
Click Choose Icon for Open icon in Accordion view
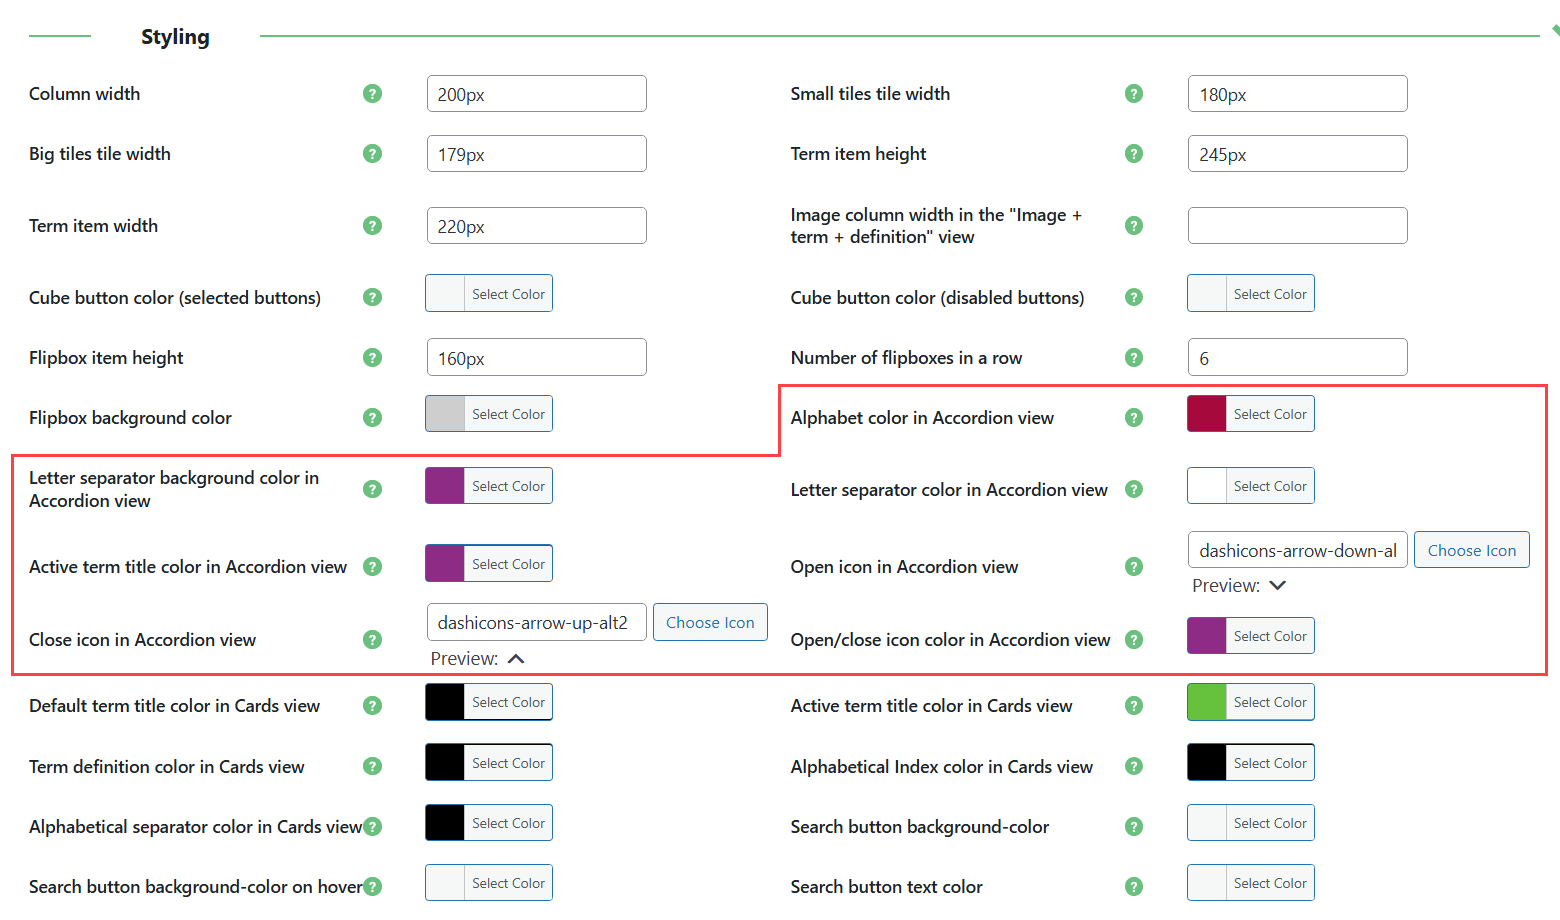click(1471, 549)
